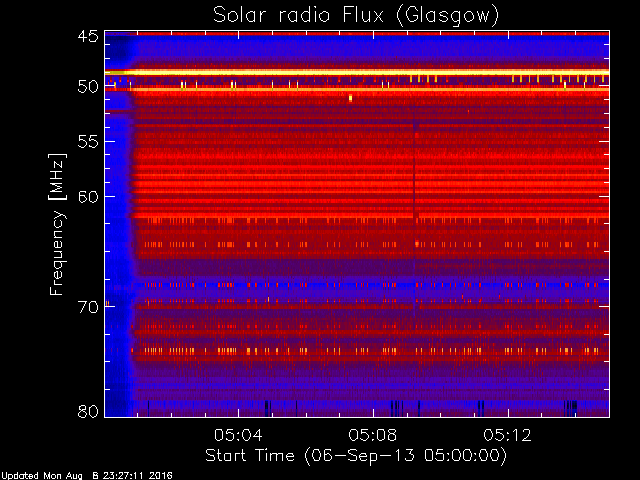Click the plot title 'Solar radio Flux (Glasgow)'

[356, 16]
